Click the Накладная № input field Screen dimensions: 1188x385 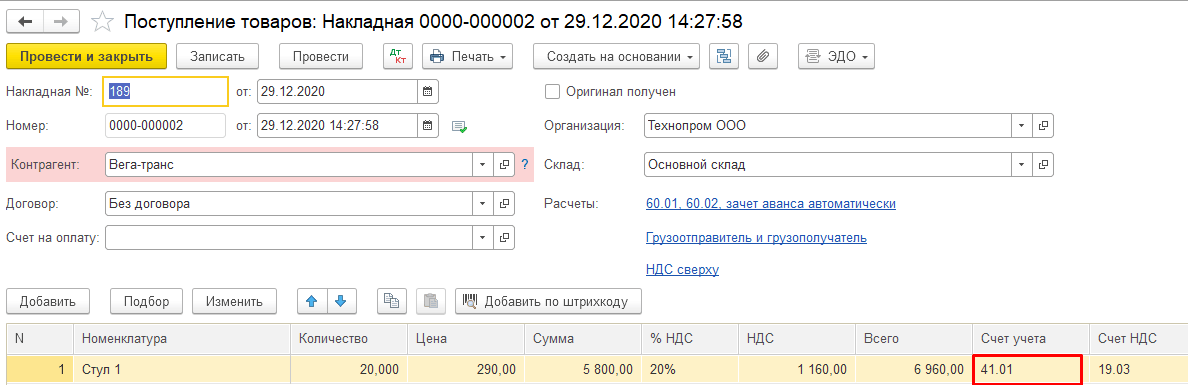[166, 92]
